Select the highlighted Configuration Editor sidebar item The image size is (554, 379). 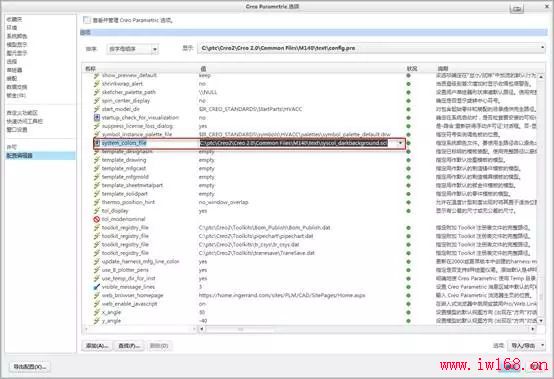(40, 156)
